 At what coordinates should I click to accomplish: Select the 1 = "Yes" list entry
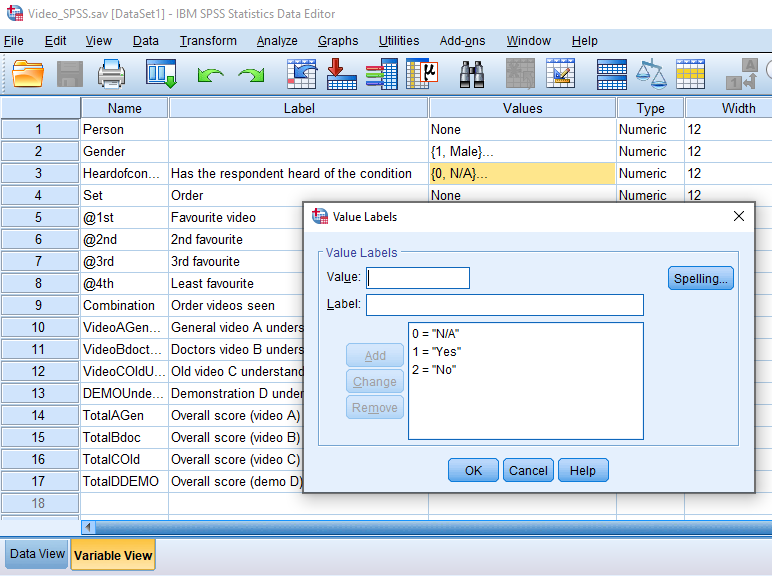pyautogui.click(x=436, y=352)
